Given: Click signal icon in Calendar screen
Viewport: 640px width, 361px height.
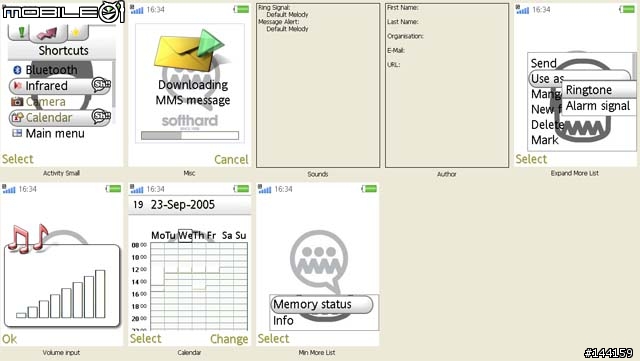Looking at the screenshot, I should coord(137,189).
